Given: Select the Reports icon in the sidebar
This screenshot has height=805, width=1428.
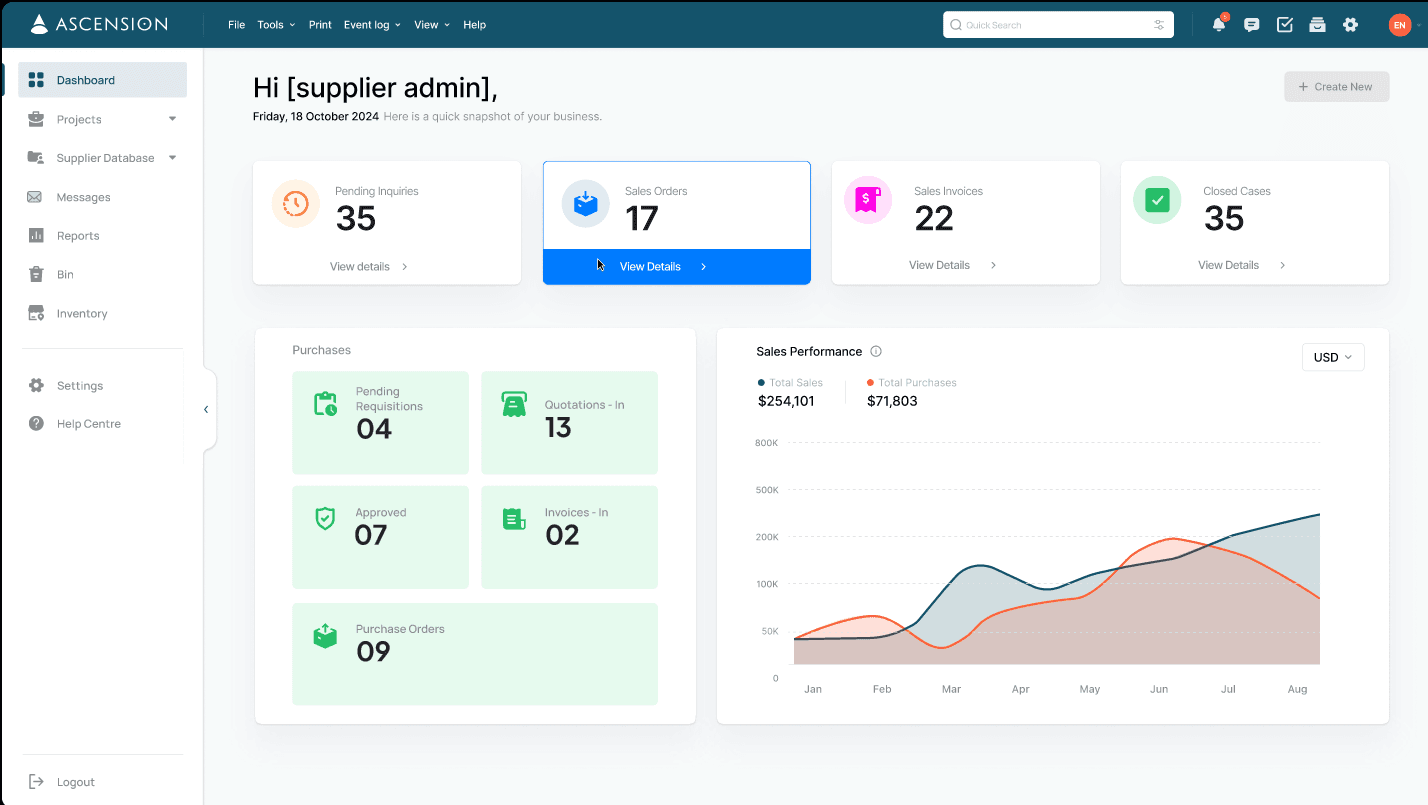Looking at the screenshot, I should coord(36,235).
